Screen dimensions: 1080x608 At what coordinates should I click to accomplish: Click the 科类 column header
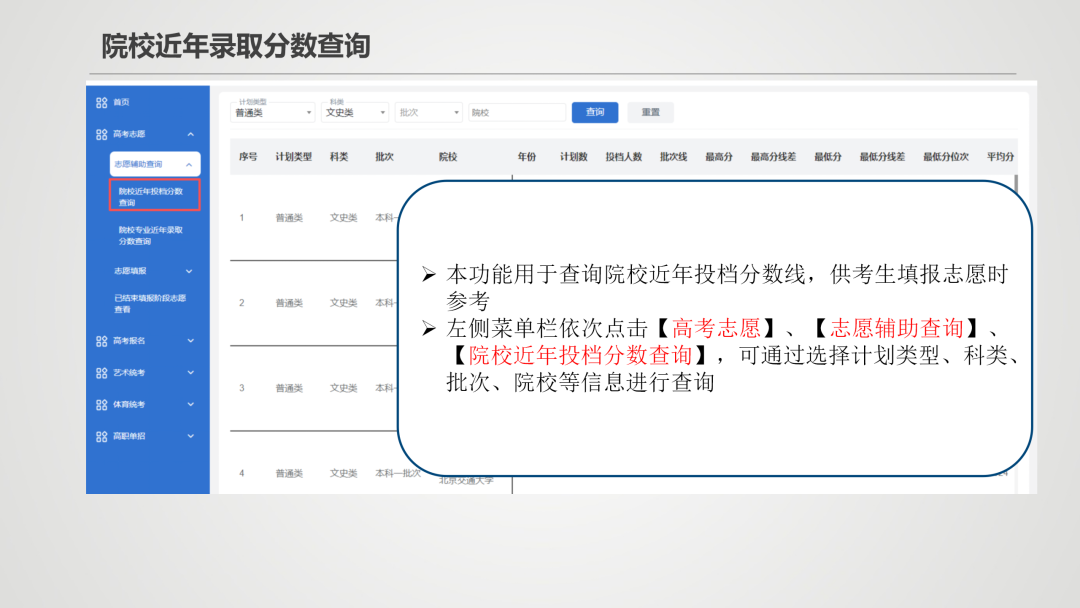click(x=338, y=157)
